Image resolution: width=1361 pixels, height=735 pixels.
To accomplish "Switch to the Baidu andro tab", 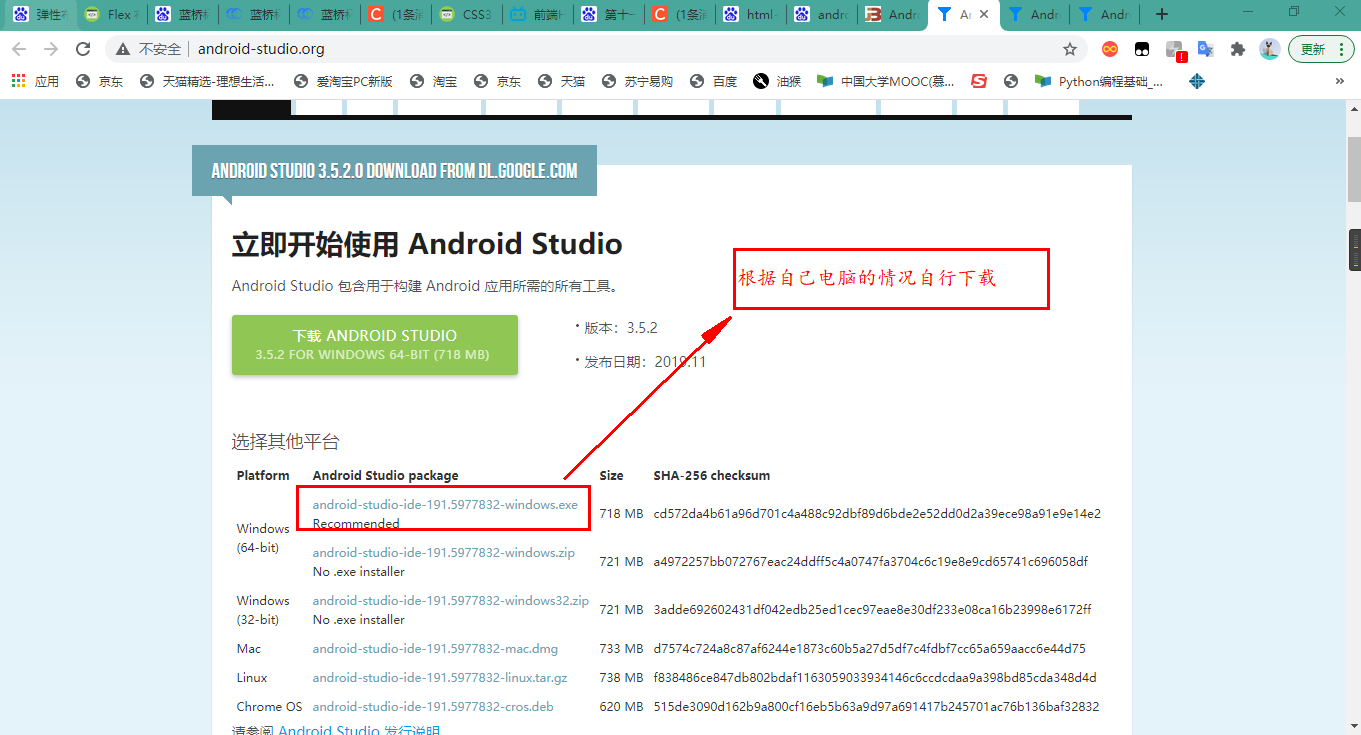I will point(822,15).
